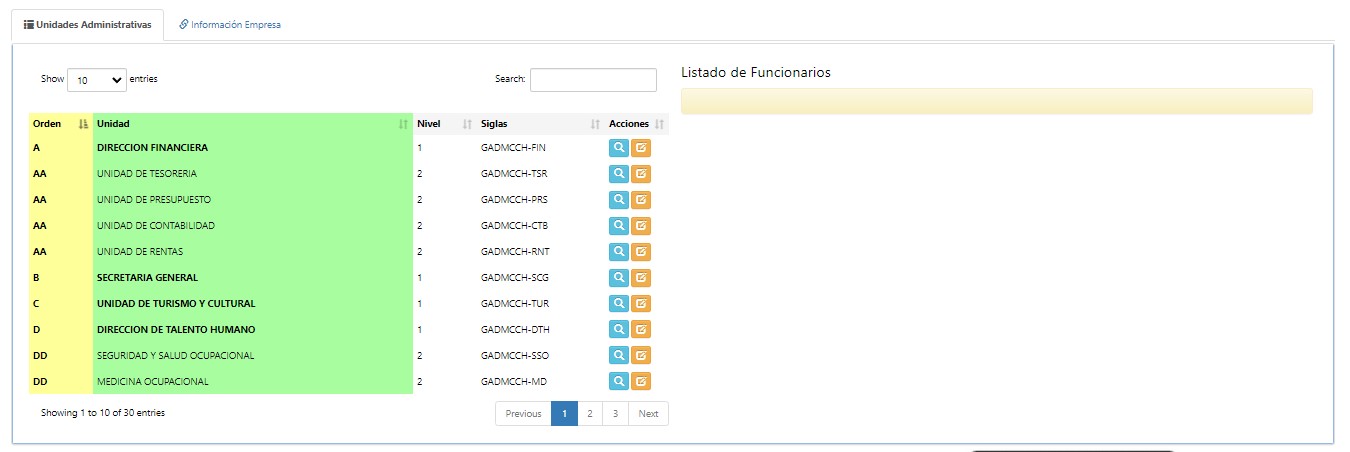The height and width of the screenshot is (452, 1350).
Task: Click inside the Search text field
Action: pos(593,80)
